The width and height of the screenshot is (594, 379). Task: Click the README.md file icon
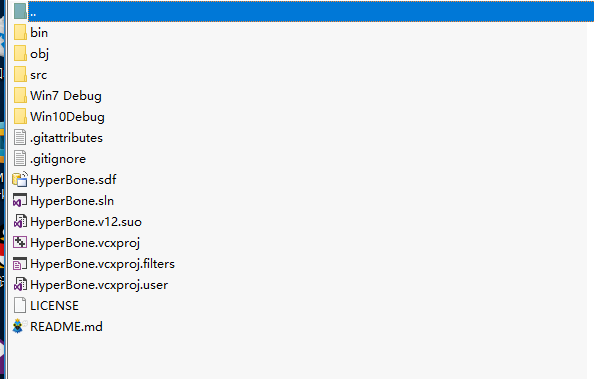(19, 326)
